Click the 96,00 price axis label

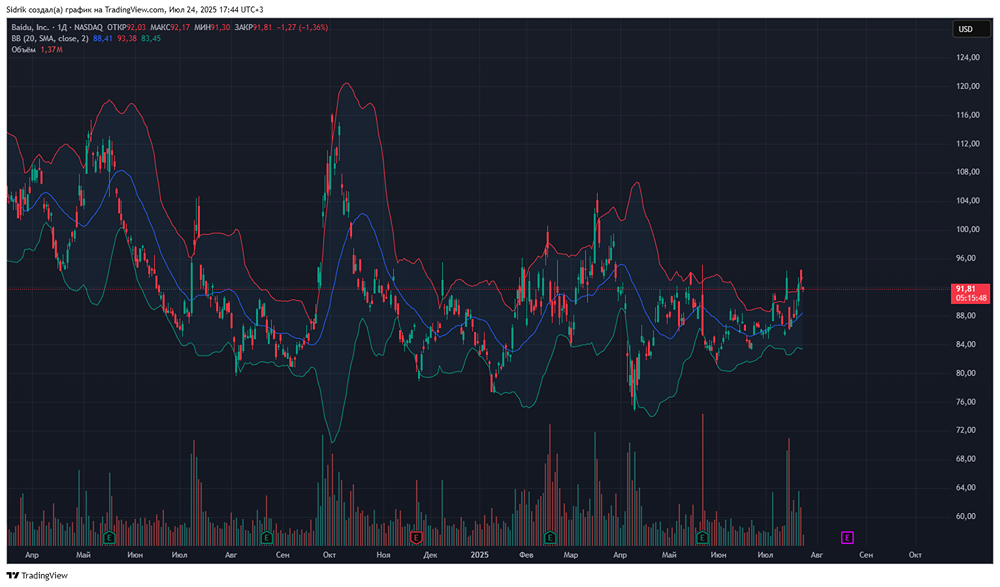967,258
